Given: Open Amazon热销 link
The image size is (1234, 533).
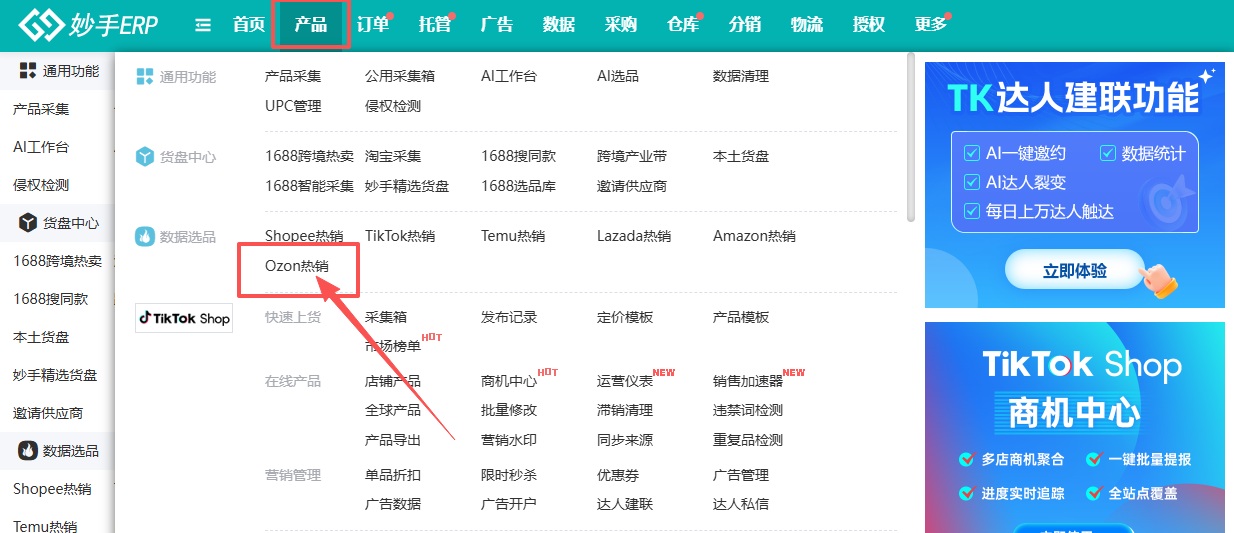Looking at the screenshot, I should pos(754,236).
